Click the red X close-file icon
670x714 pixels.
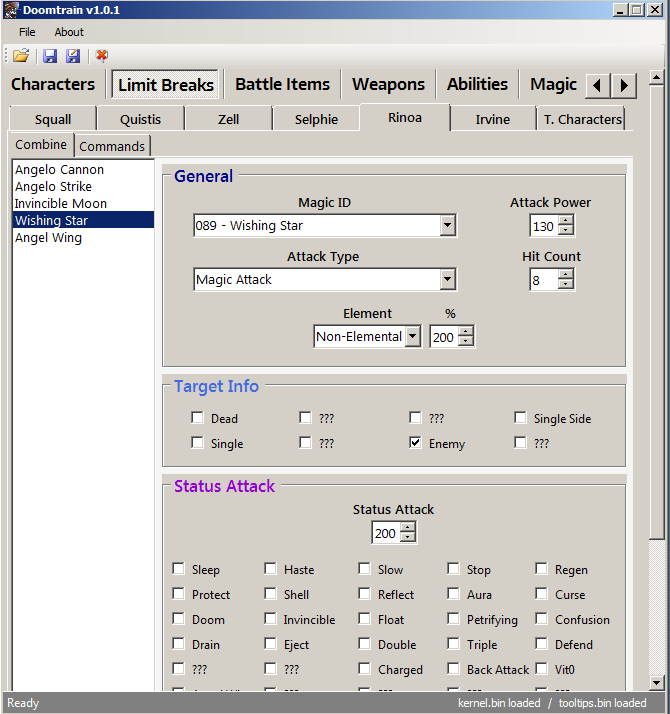click(x=102, y=56)
